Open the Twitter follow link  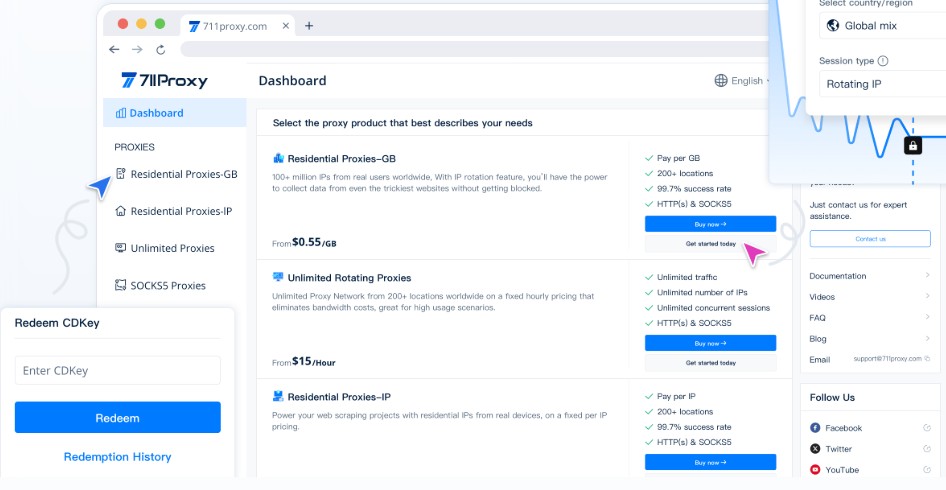838,449
